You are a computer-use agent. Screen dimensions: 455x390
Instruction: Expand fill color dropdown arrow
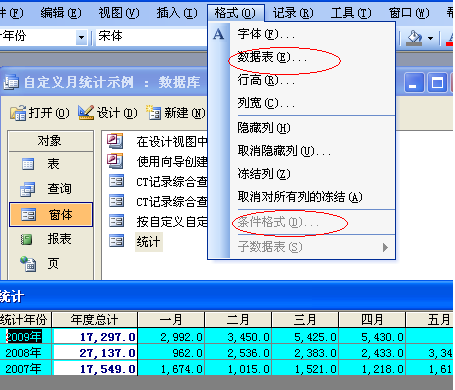[x=430, y=38]
